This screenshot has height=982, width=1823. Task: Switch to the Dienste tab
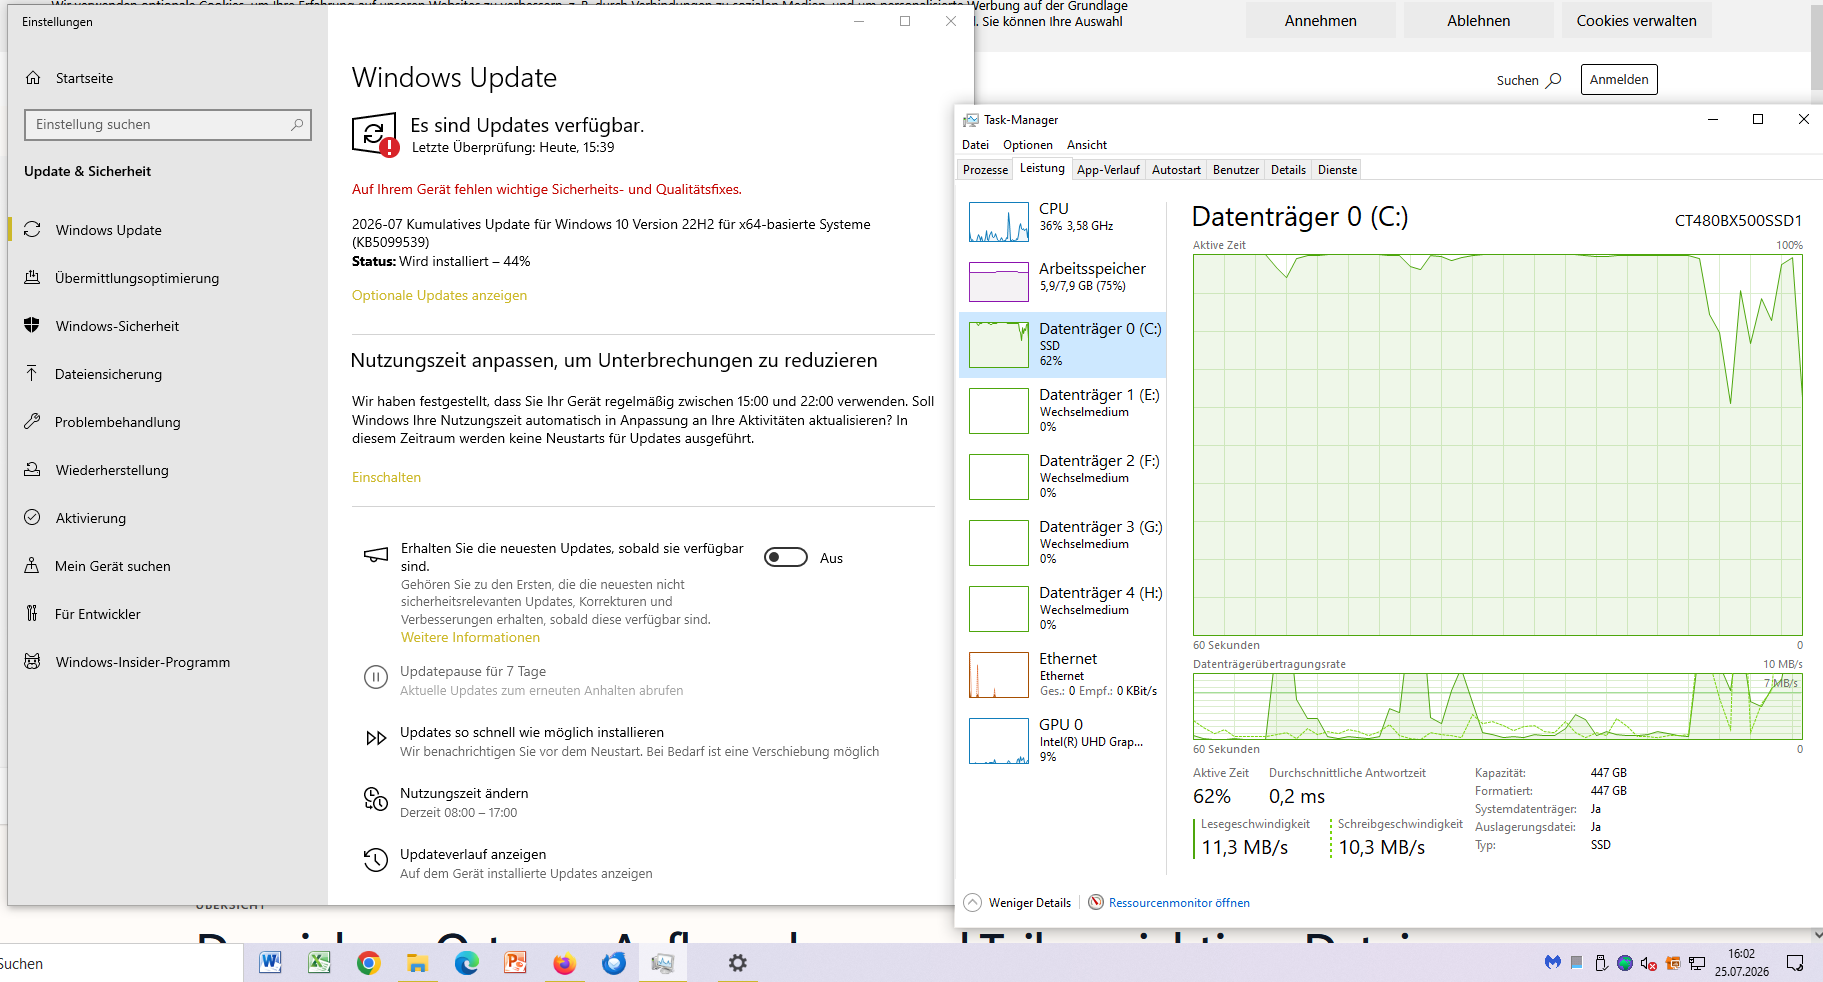tap(1337, 170)
